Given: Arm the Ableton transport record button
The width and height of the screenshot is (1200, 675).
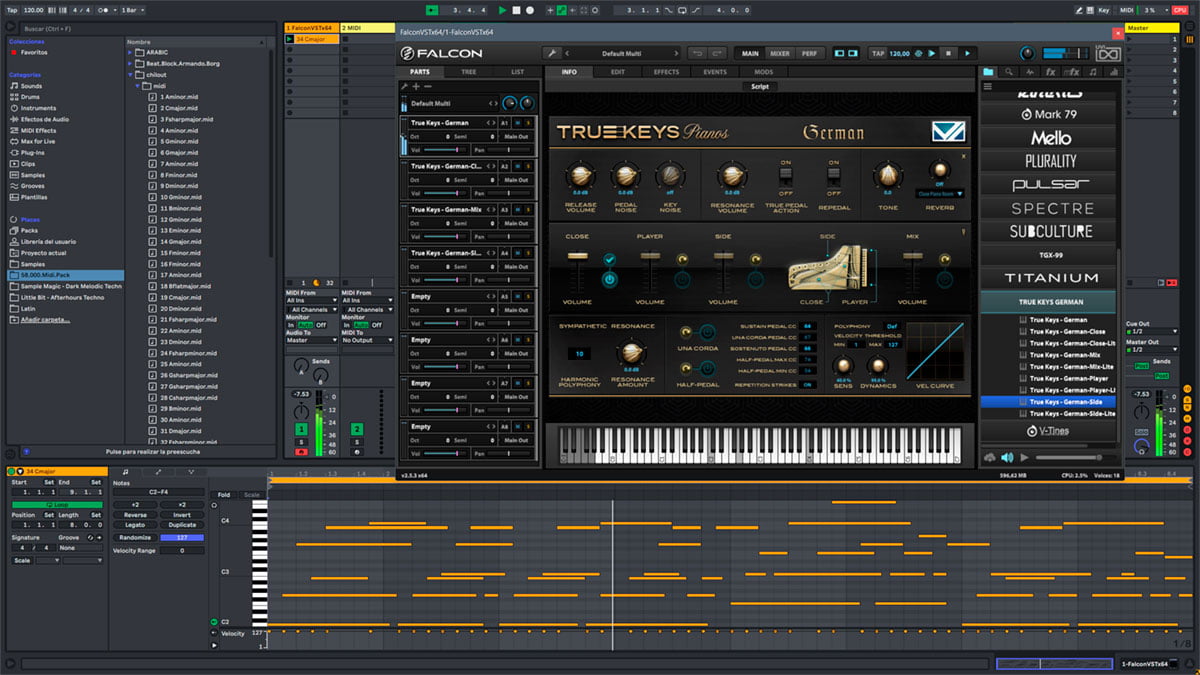Looking at the screenshot, I should tap(529, 10).
